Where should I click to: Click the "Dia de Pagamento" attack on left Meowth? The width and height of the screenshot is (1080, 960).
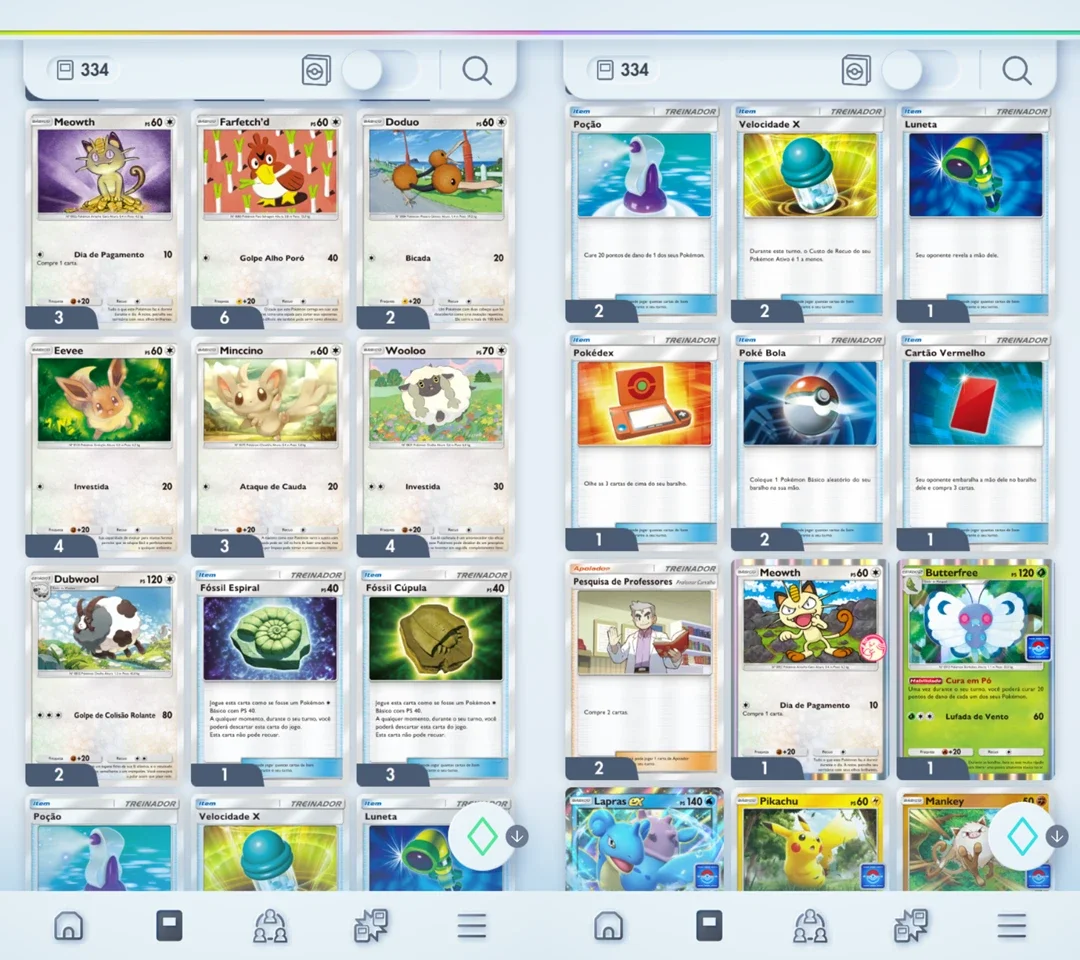click(109, 255)
